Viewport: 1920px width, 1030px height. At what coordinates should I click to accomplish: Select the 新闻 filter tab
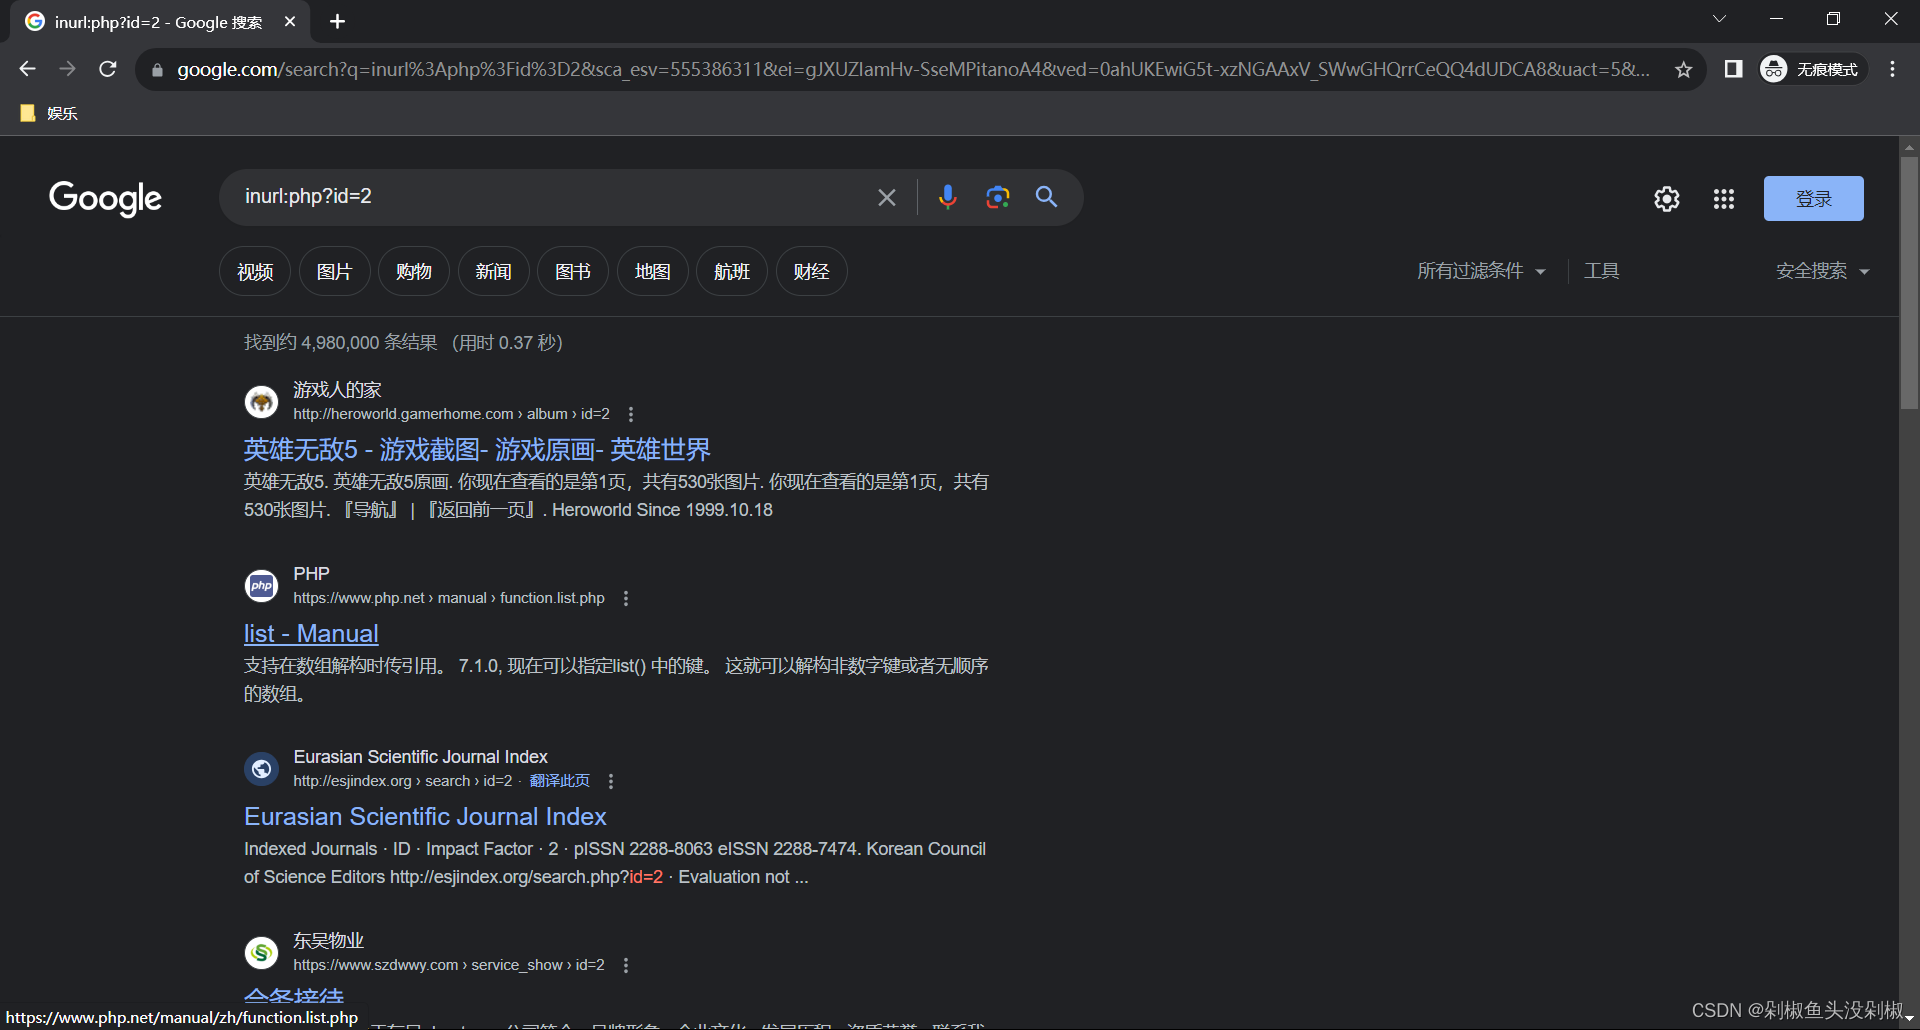point(493,272)
